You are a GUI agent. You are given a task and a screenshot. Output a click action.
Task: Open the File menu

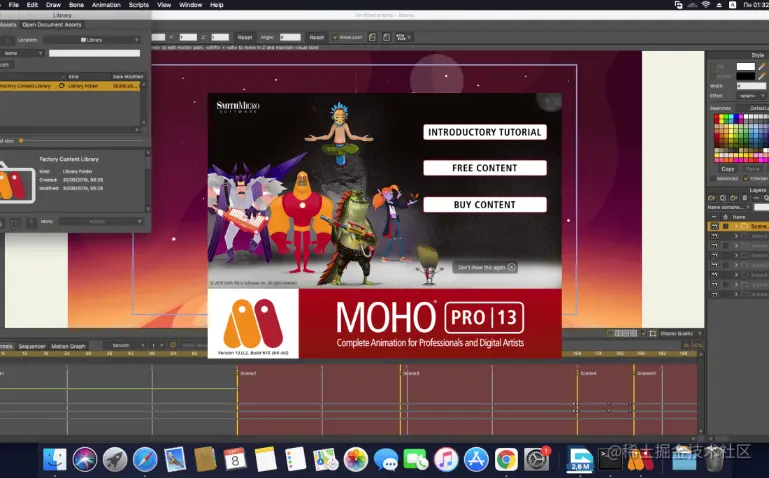pos(14,5)
